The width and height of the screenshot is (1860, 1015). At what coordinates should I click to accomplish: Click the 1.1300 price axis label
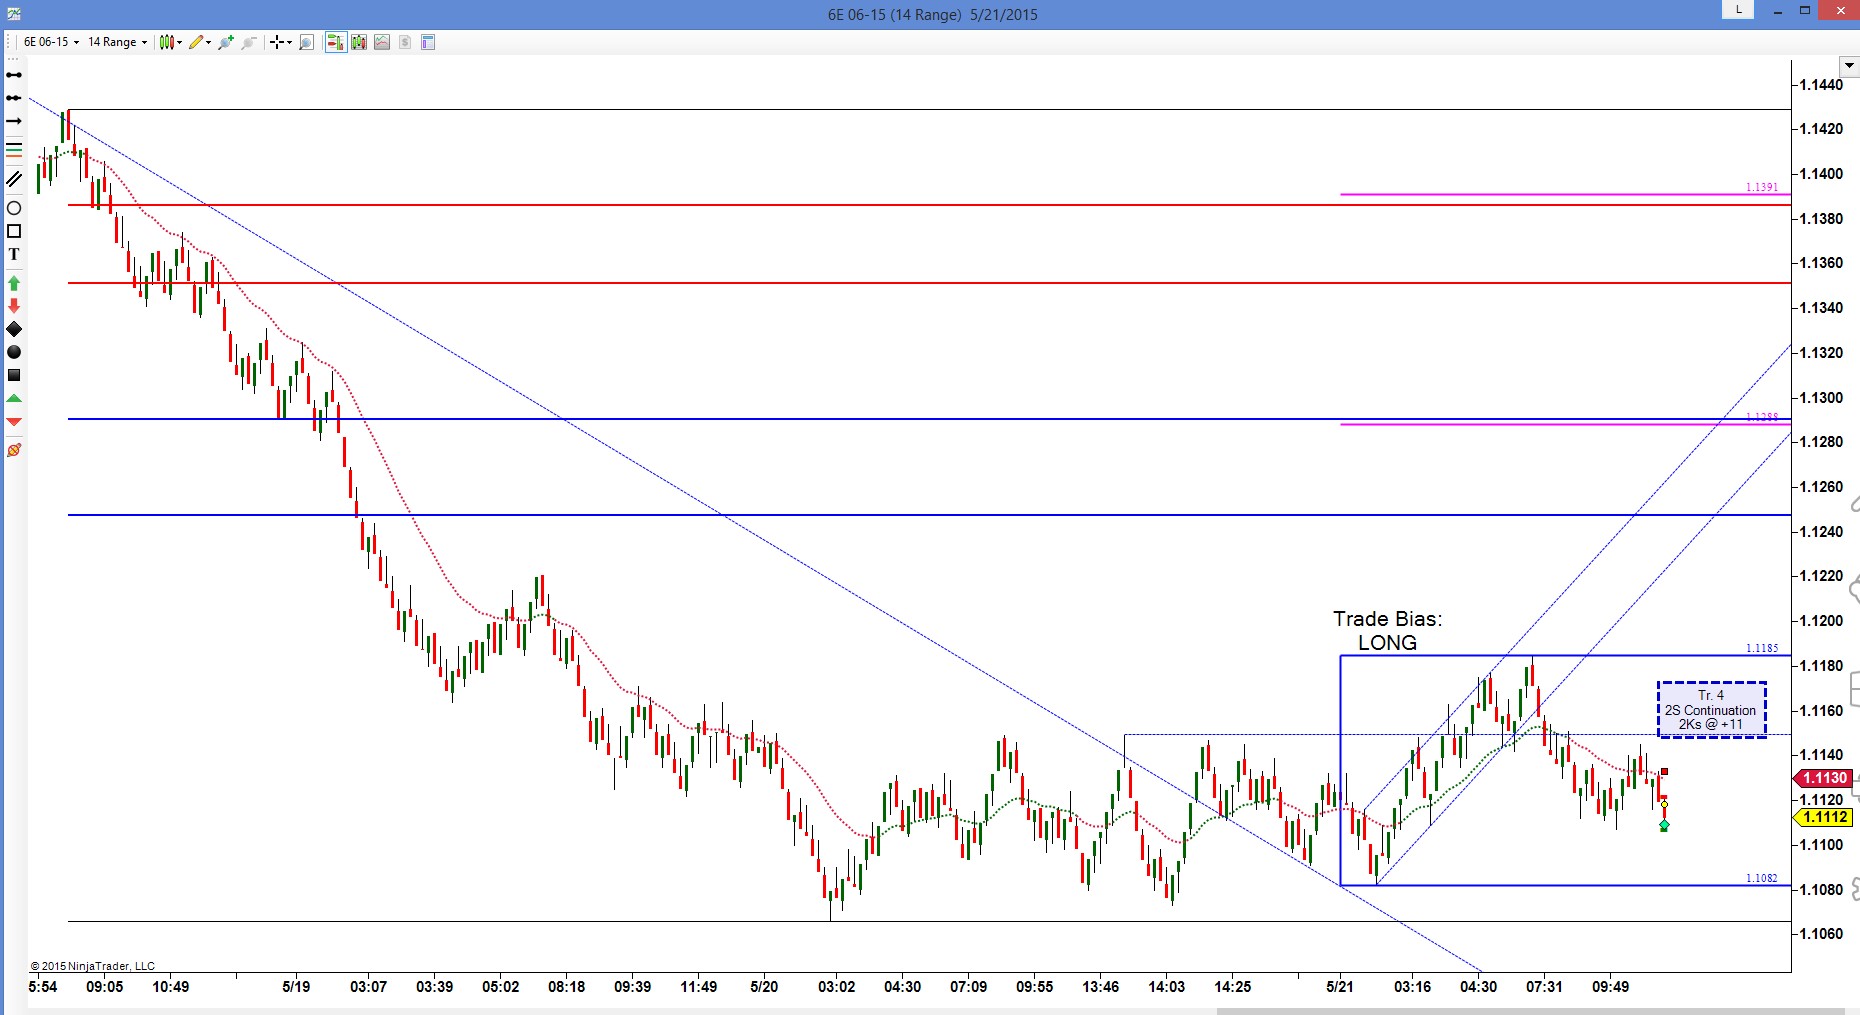click(x=1821, y=398)
